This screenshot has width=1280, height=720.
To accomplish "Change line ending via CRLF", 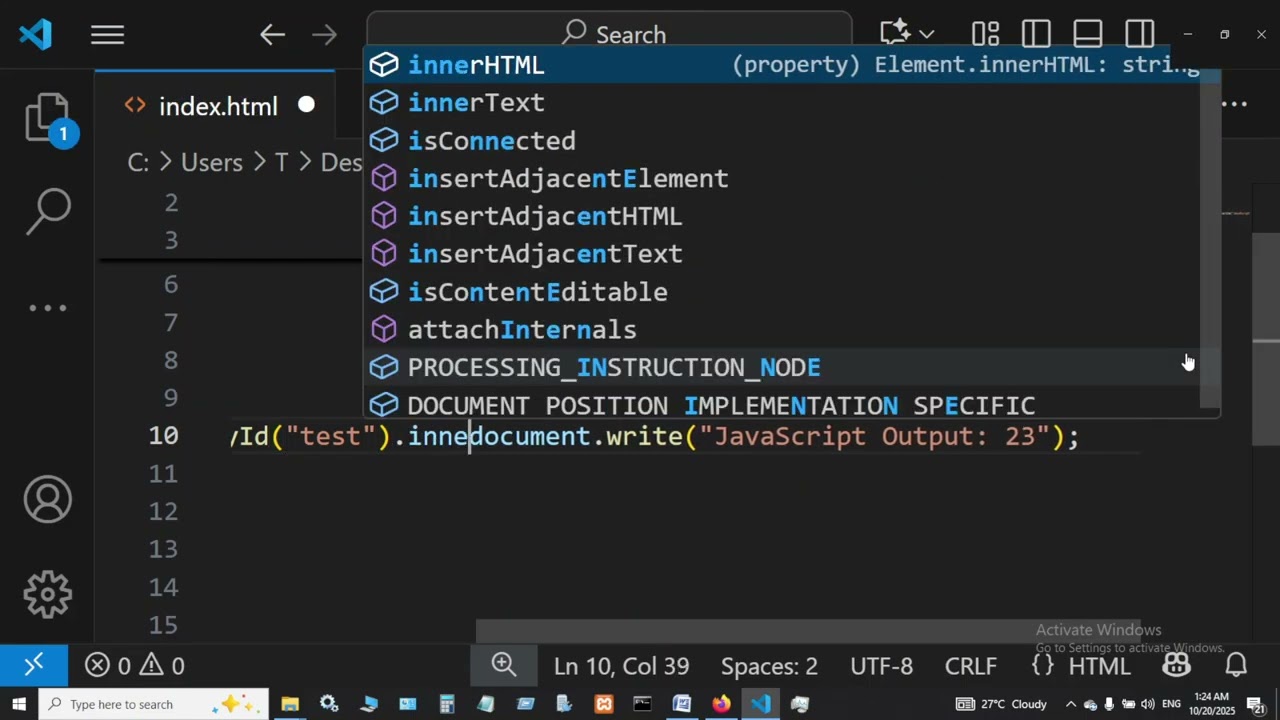I will 971,666.
